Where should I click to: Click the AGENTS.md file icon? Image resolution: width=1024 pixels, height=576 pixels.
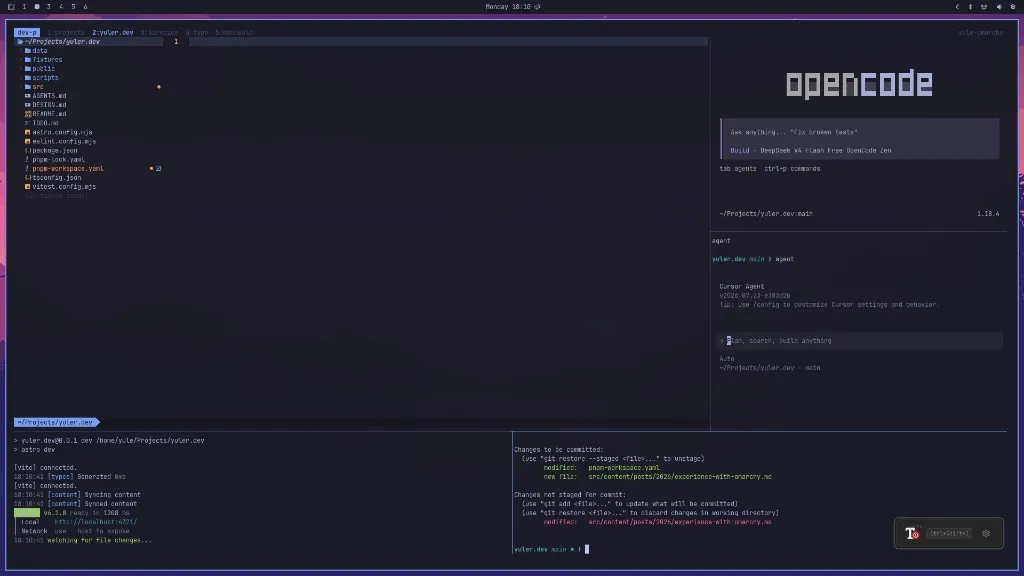point(27,96)
